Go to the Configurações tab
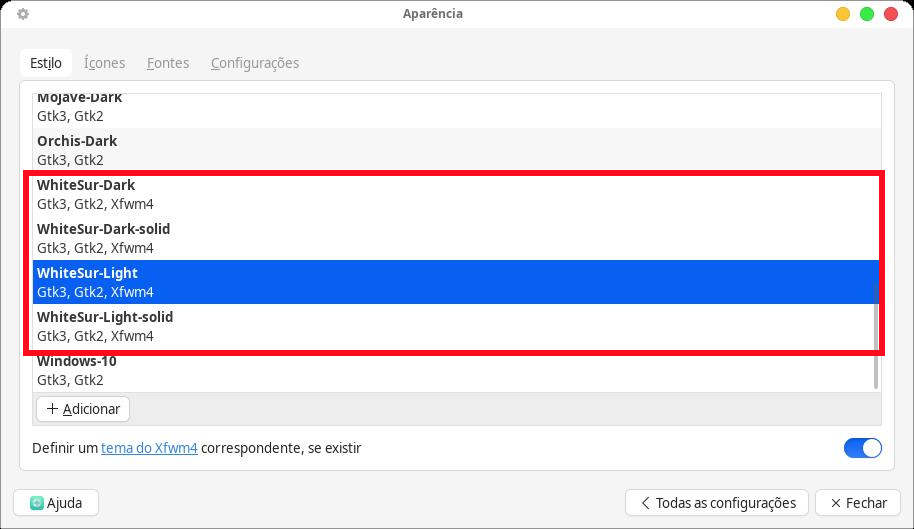914x529 pixels. (255, 63)
